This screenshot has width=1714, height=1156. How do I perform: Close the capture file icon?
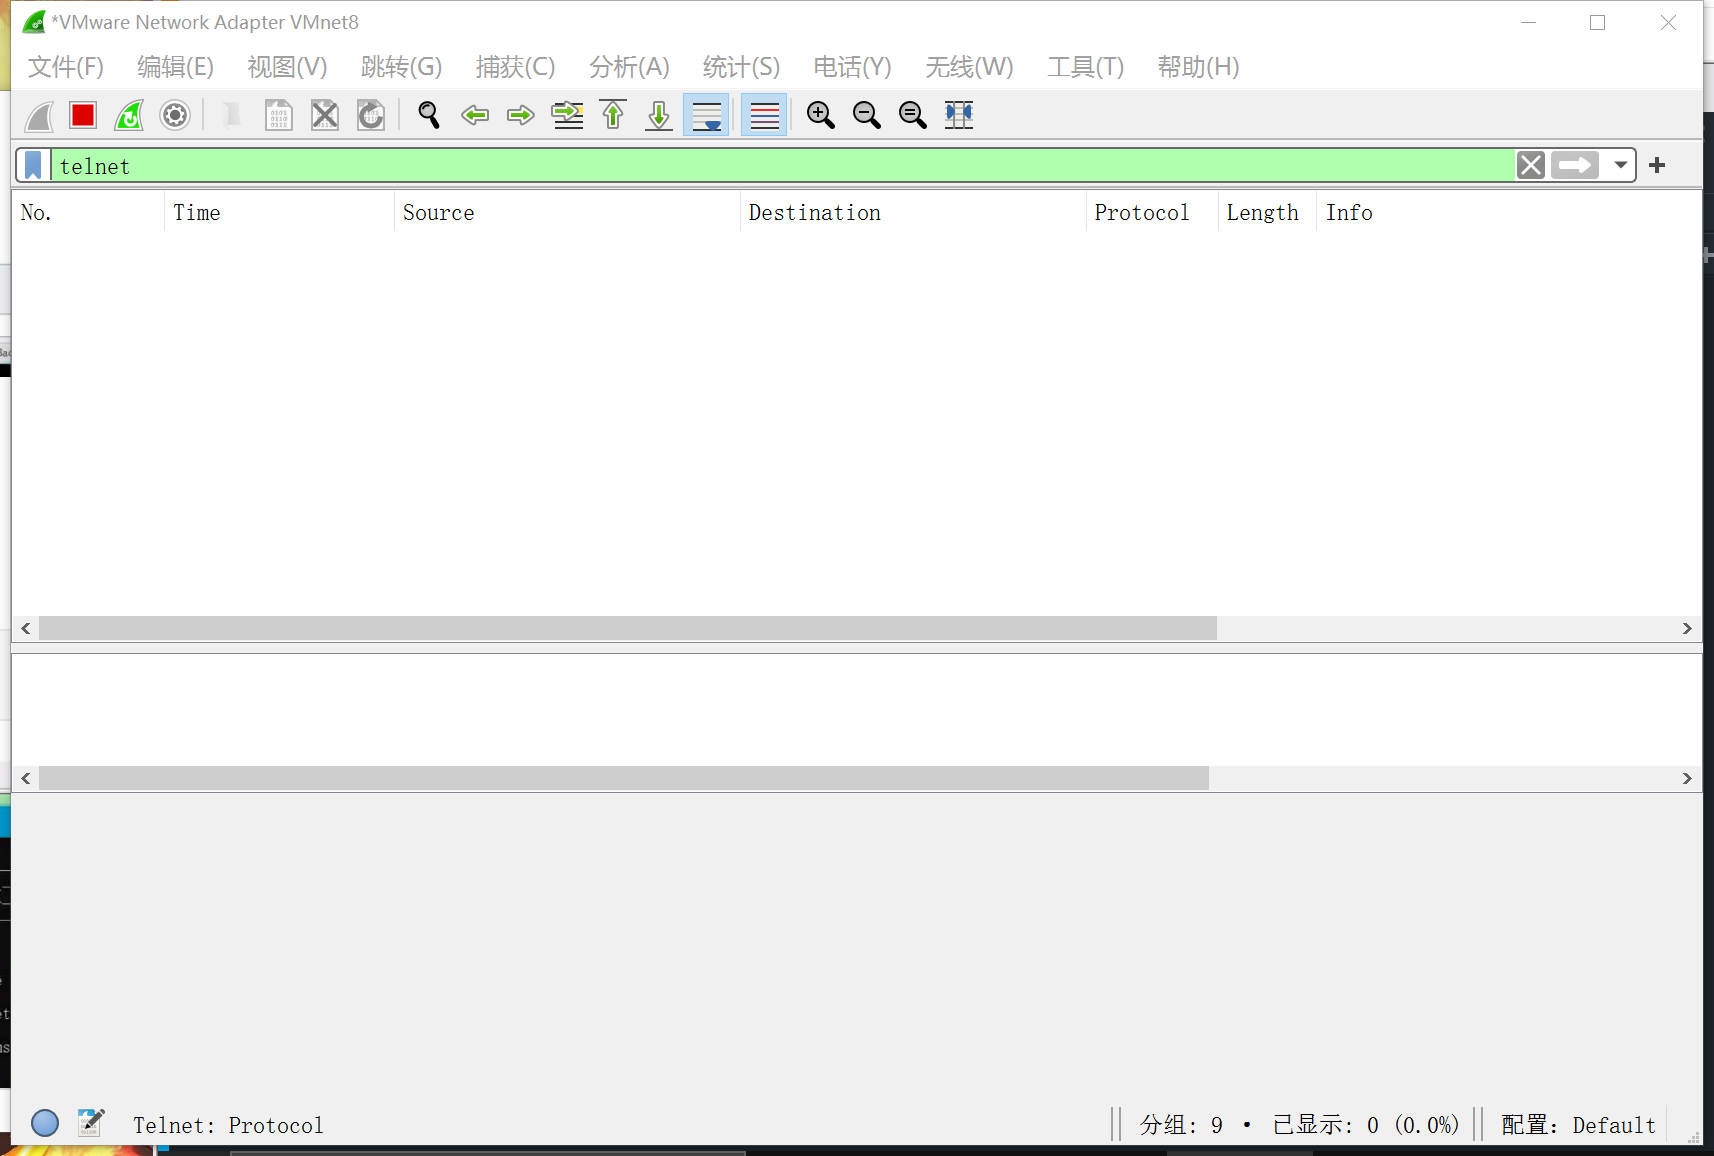(325, 115)
